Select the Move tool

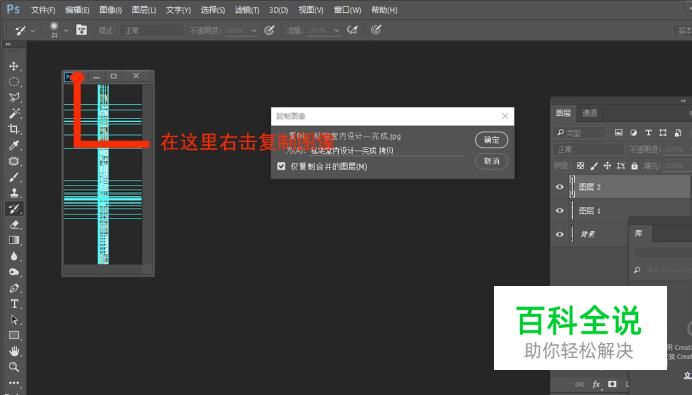[x=14, y=66]
